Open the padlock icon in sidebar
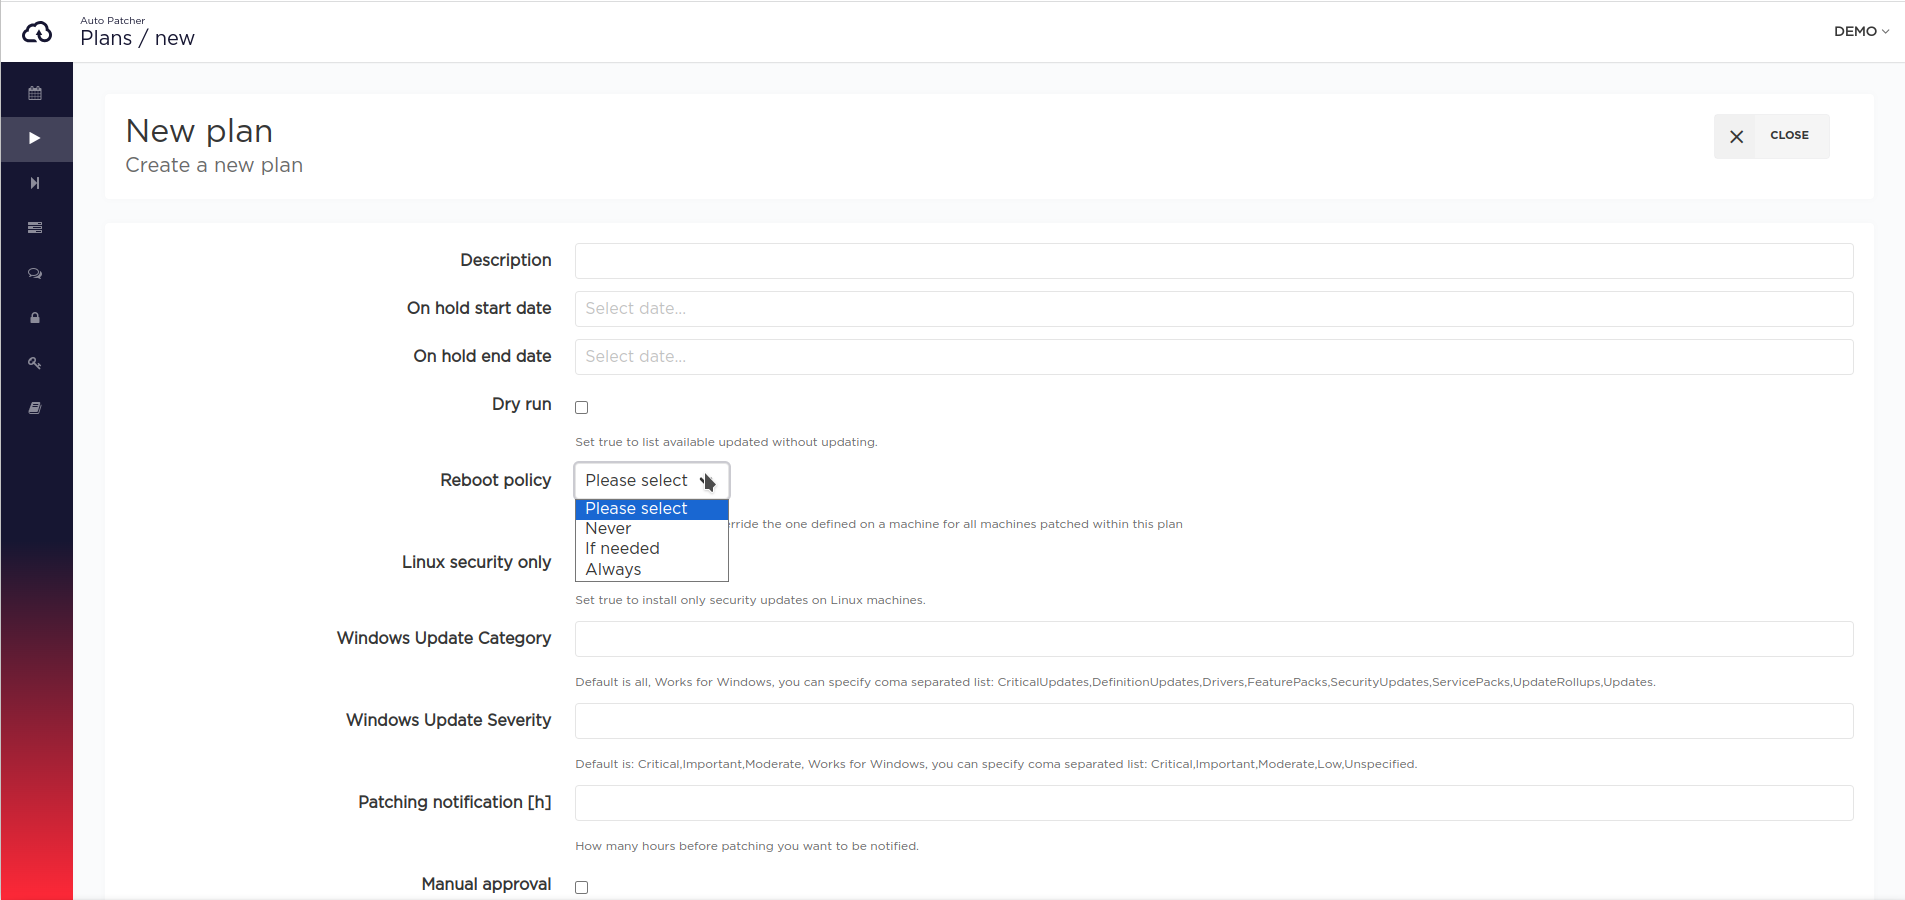Screen dimensions: 1905x900 coord(35,318)
